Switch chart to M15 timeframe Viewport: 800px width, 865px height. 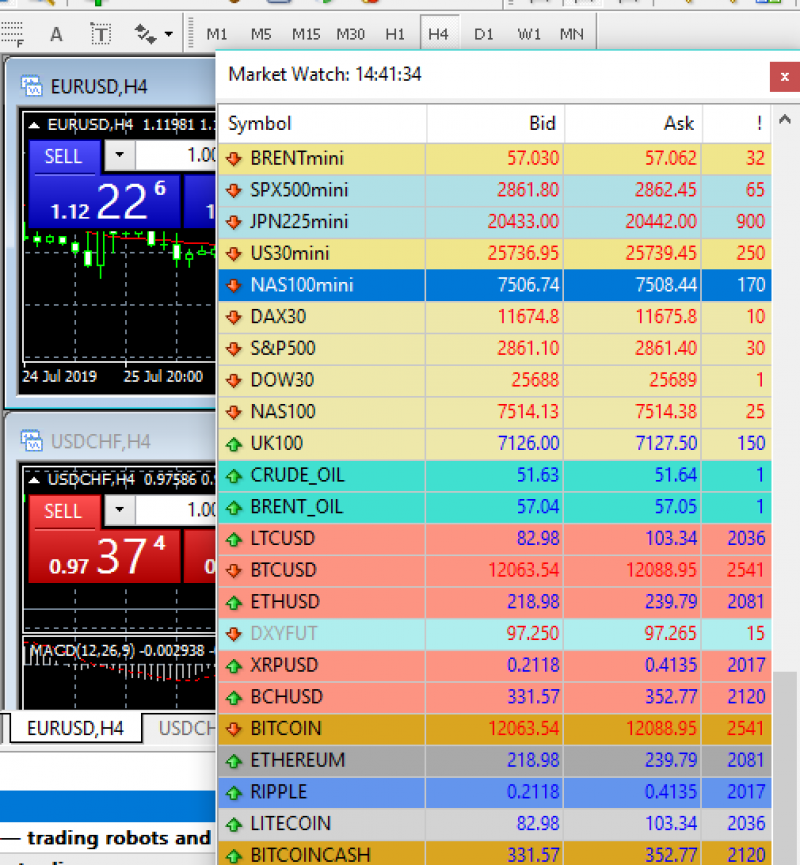pyautogui.click(x=306, y=34)
